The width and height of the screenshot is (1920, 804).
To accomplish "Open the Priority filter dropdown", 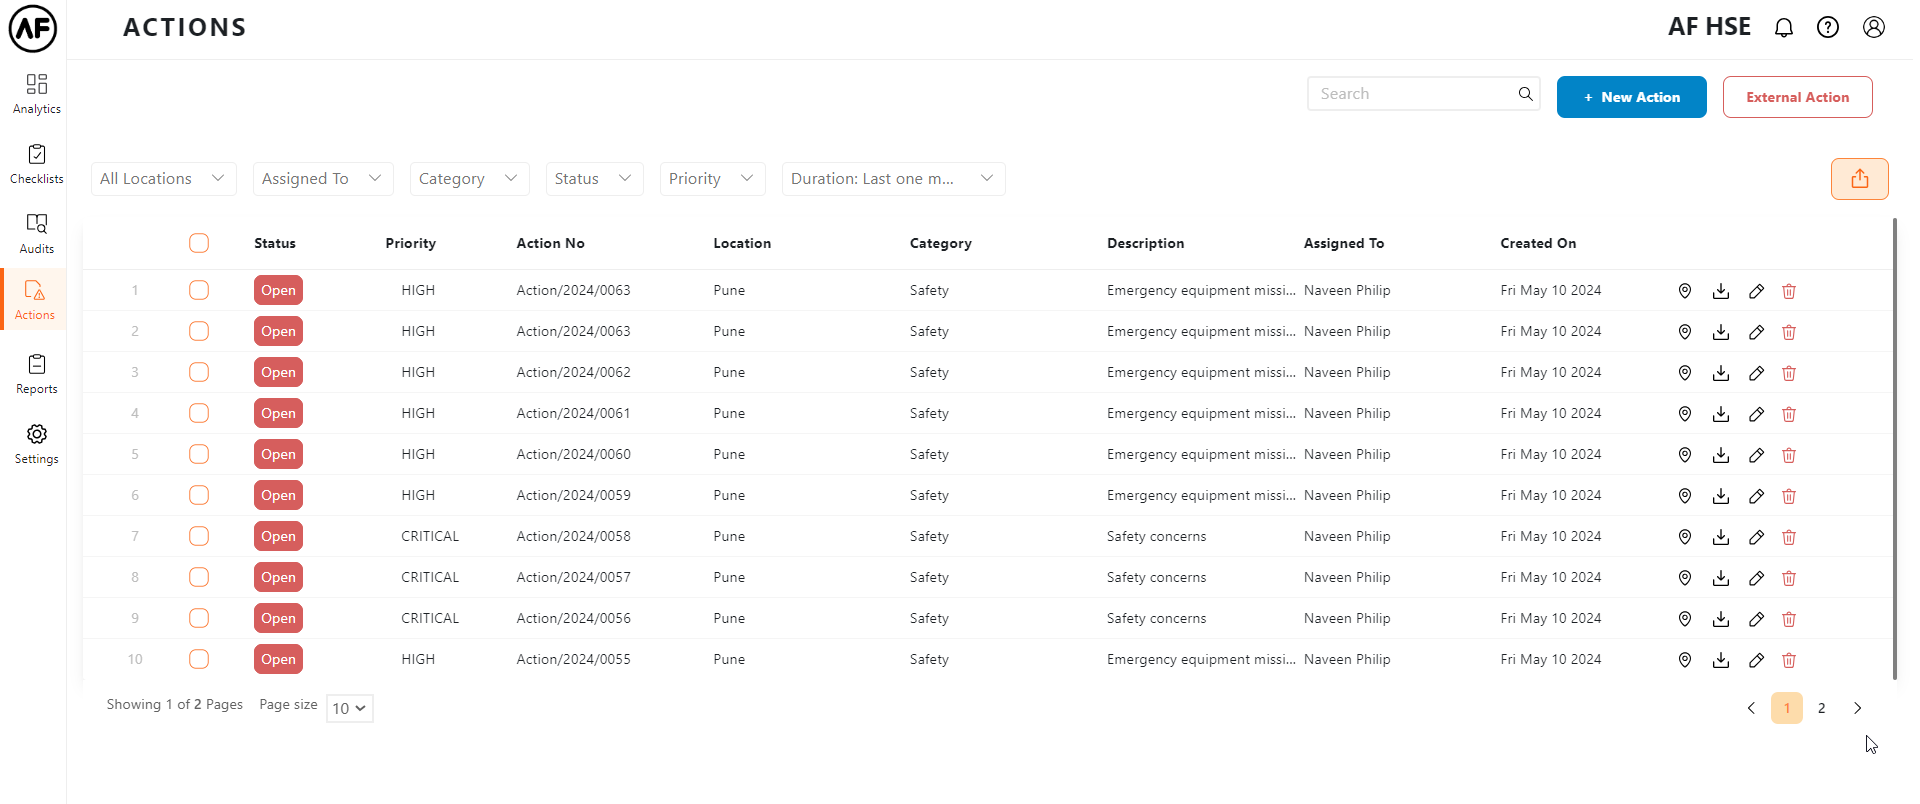I will pos(711,179).
